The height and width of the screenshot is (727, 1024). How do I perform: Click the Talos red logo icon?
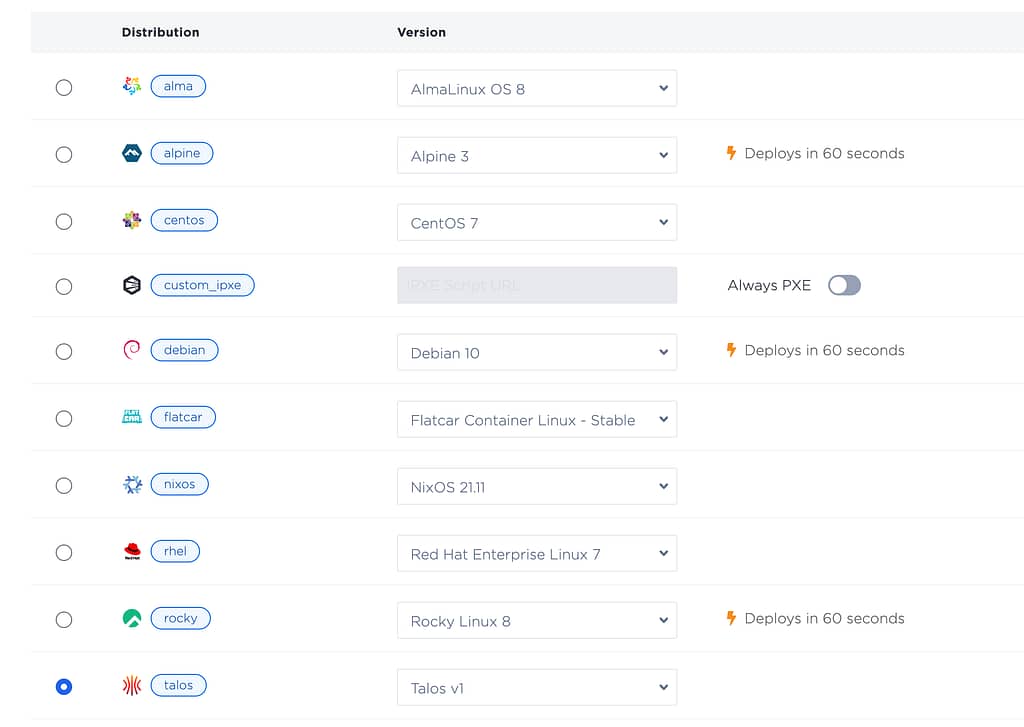pos(132,685)
